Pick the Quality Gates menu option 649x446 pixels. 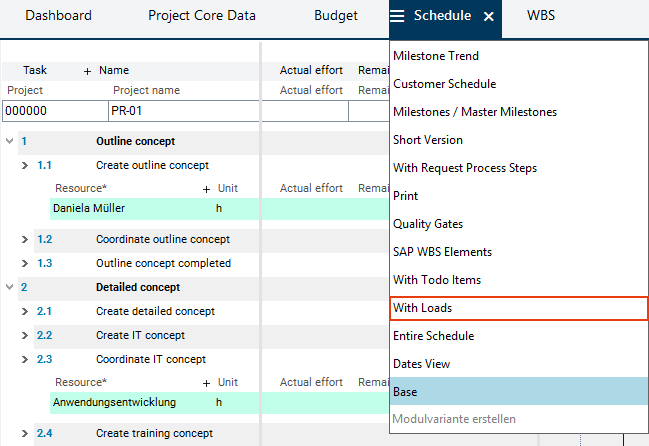428,224
